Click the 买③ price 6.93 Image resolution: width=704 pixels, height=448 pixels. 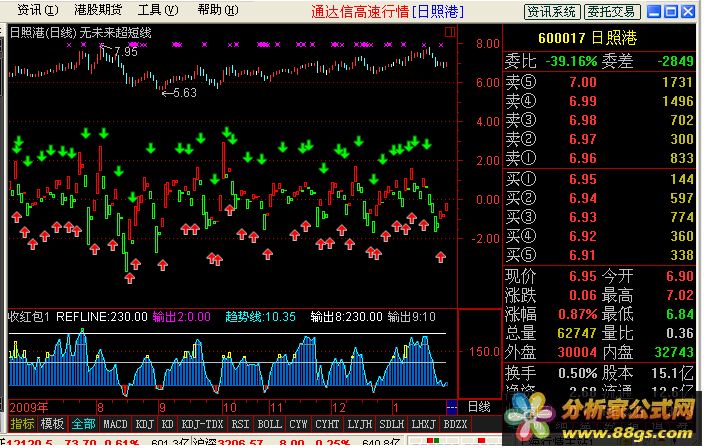(x=583, y=217)
